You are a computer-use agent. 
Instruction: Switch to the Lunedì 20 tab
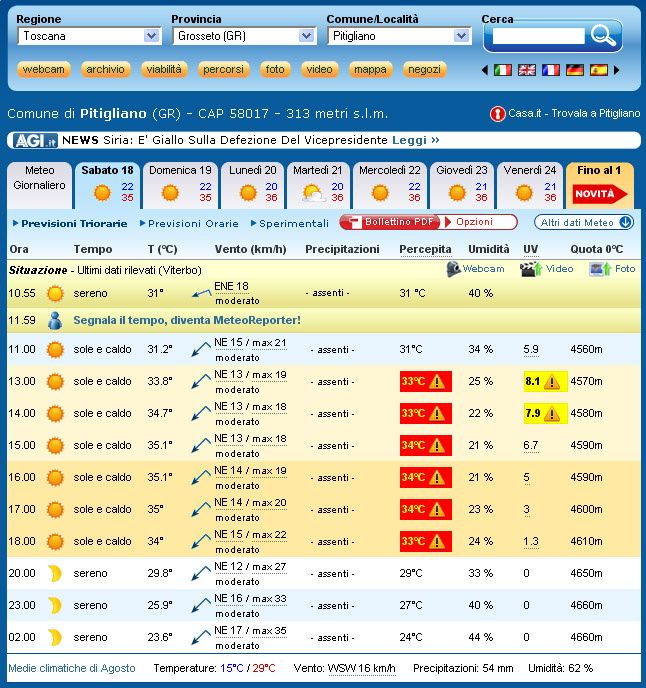pyautogui.click(x=252, y=185)
